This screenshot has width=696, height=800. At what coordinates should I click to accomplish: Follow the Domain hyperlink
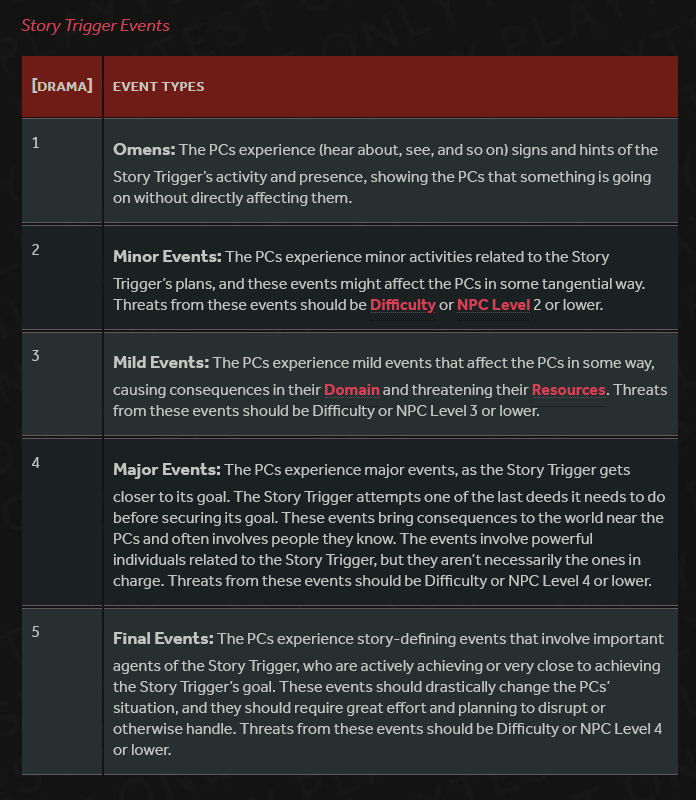(x=352, y=390)
